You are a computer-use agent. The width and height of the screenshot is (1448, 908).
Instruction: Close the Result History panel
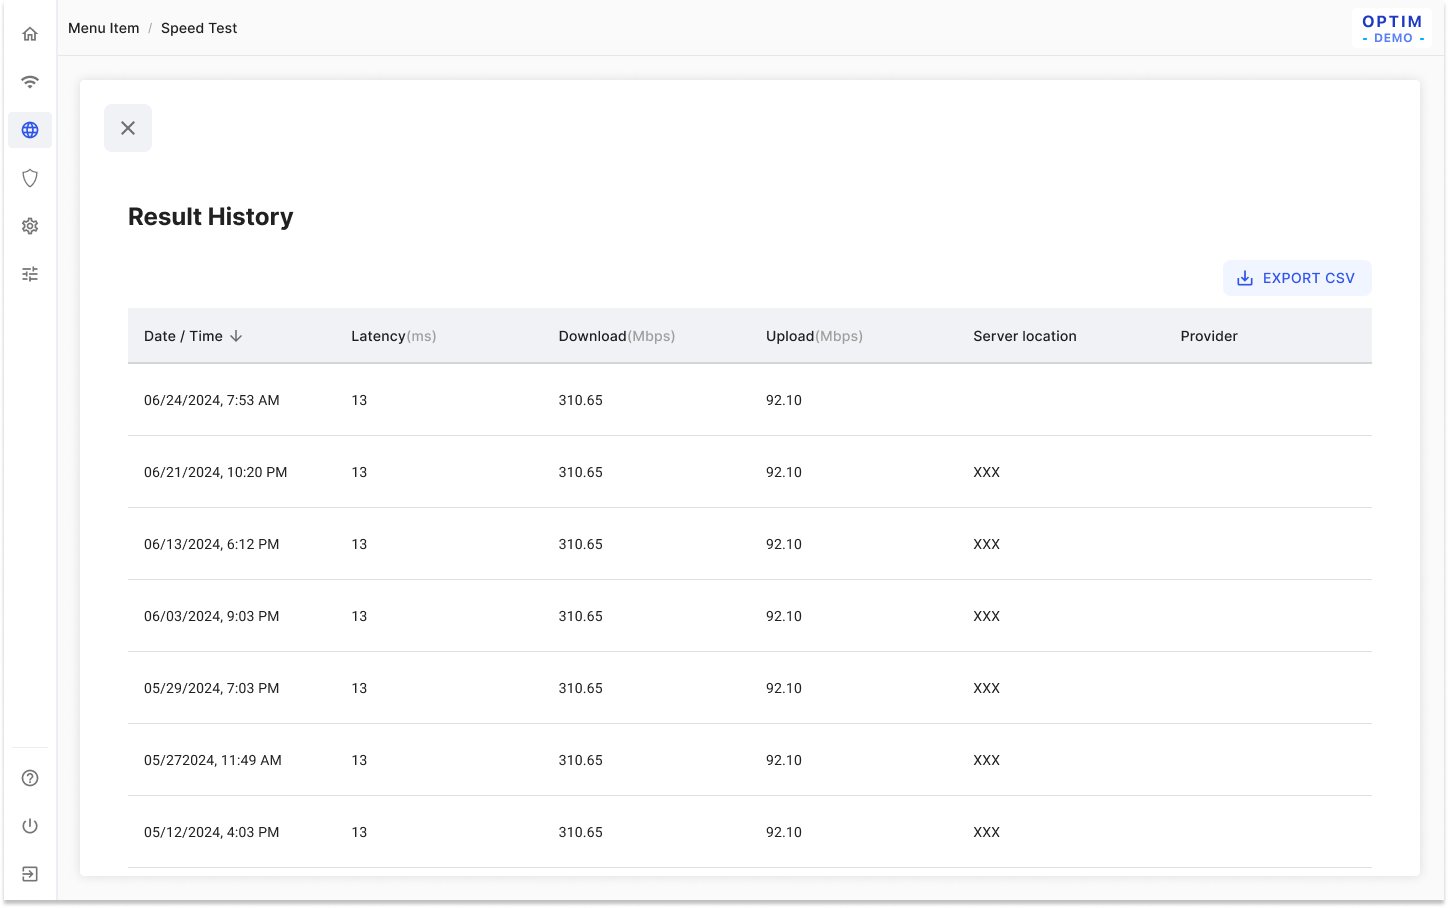point(128,128)
